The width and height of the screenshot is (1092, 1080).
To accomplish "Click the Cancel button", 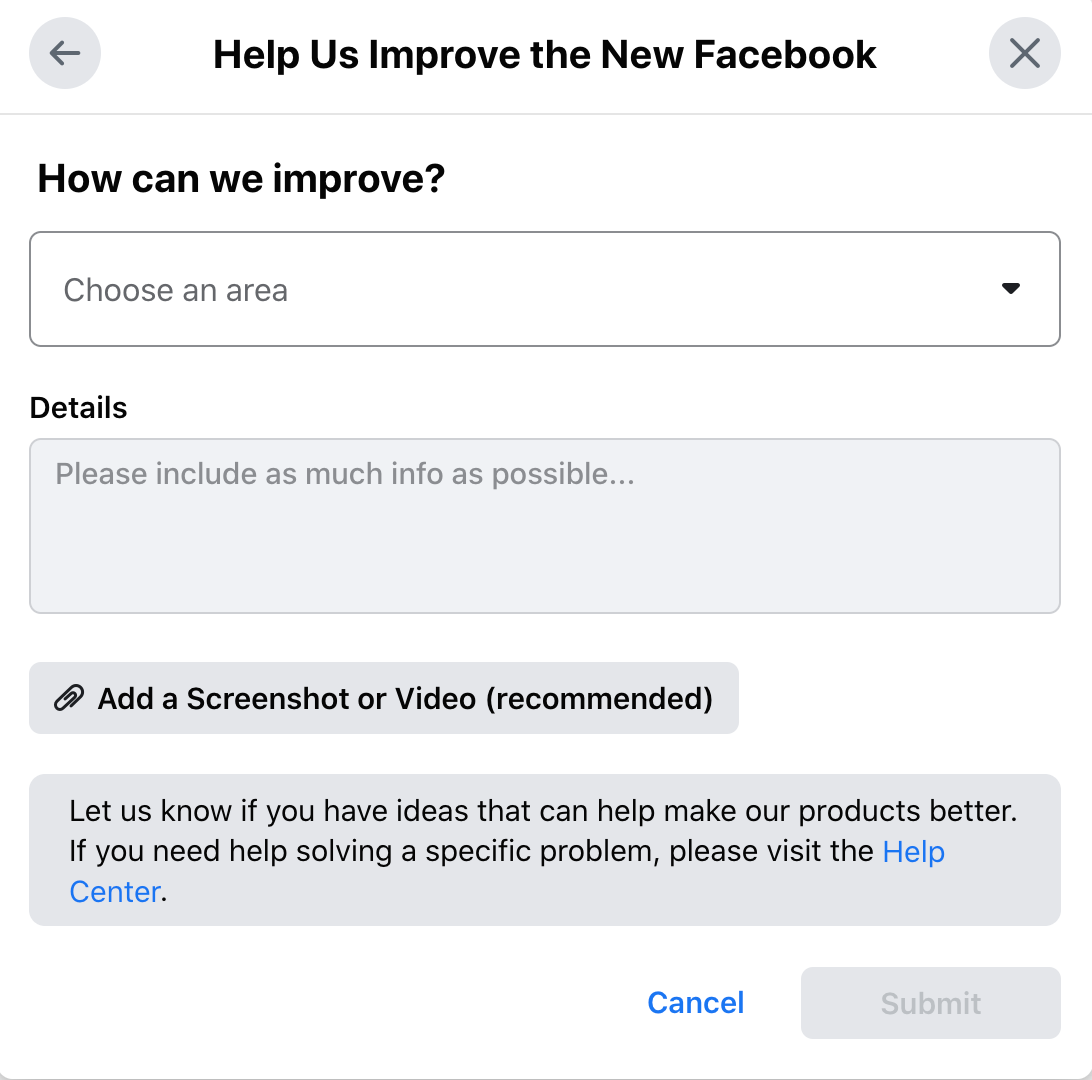I will (695, 1003).
